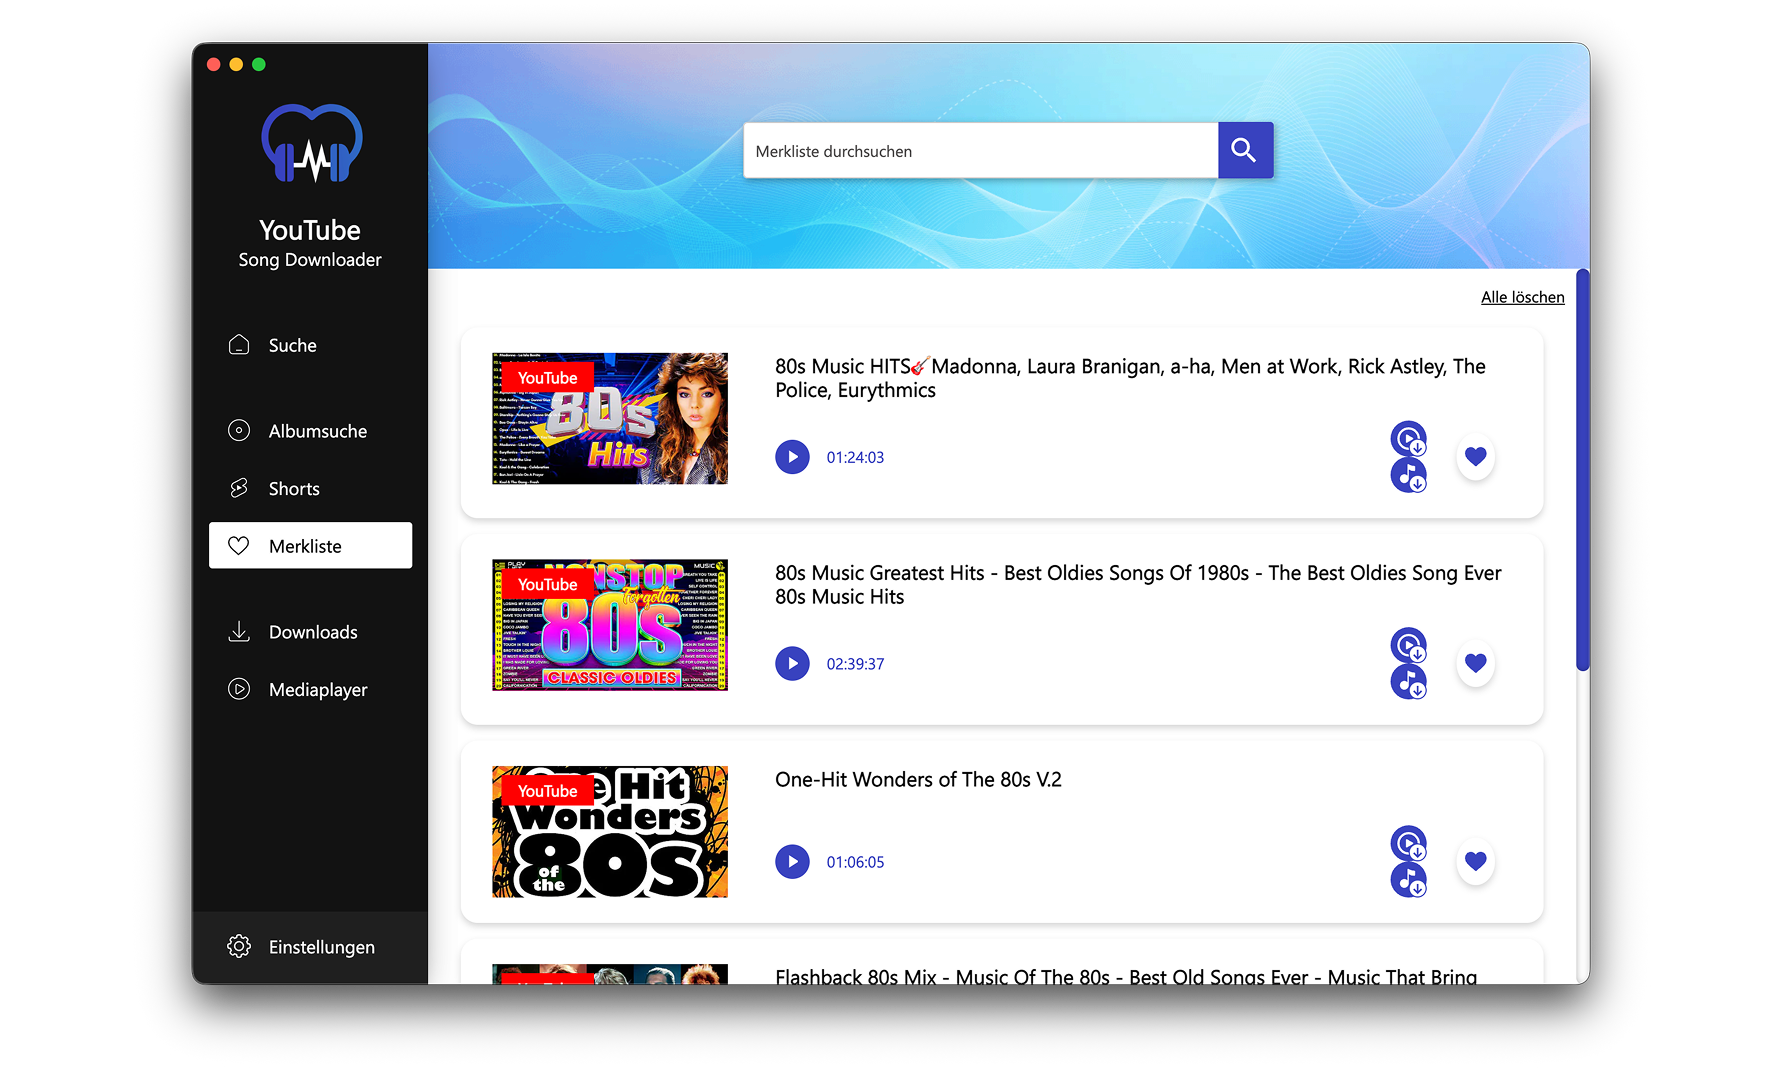Download video for 80s Music Greatest Hits
This screenshot has height=1068, width=1782.
point(1408,645)
